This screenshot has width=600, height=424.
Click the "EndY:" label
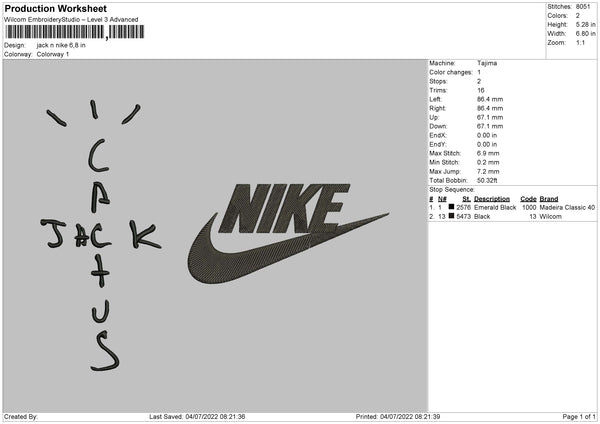pyautogui.click(x=438, y=145)
